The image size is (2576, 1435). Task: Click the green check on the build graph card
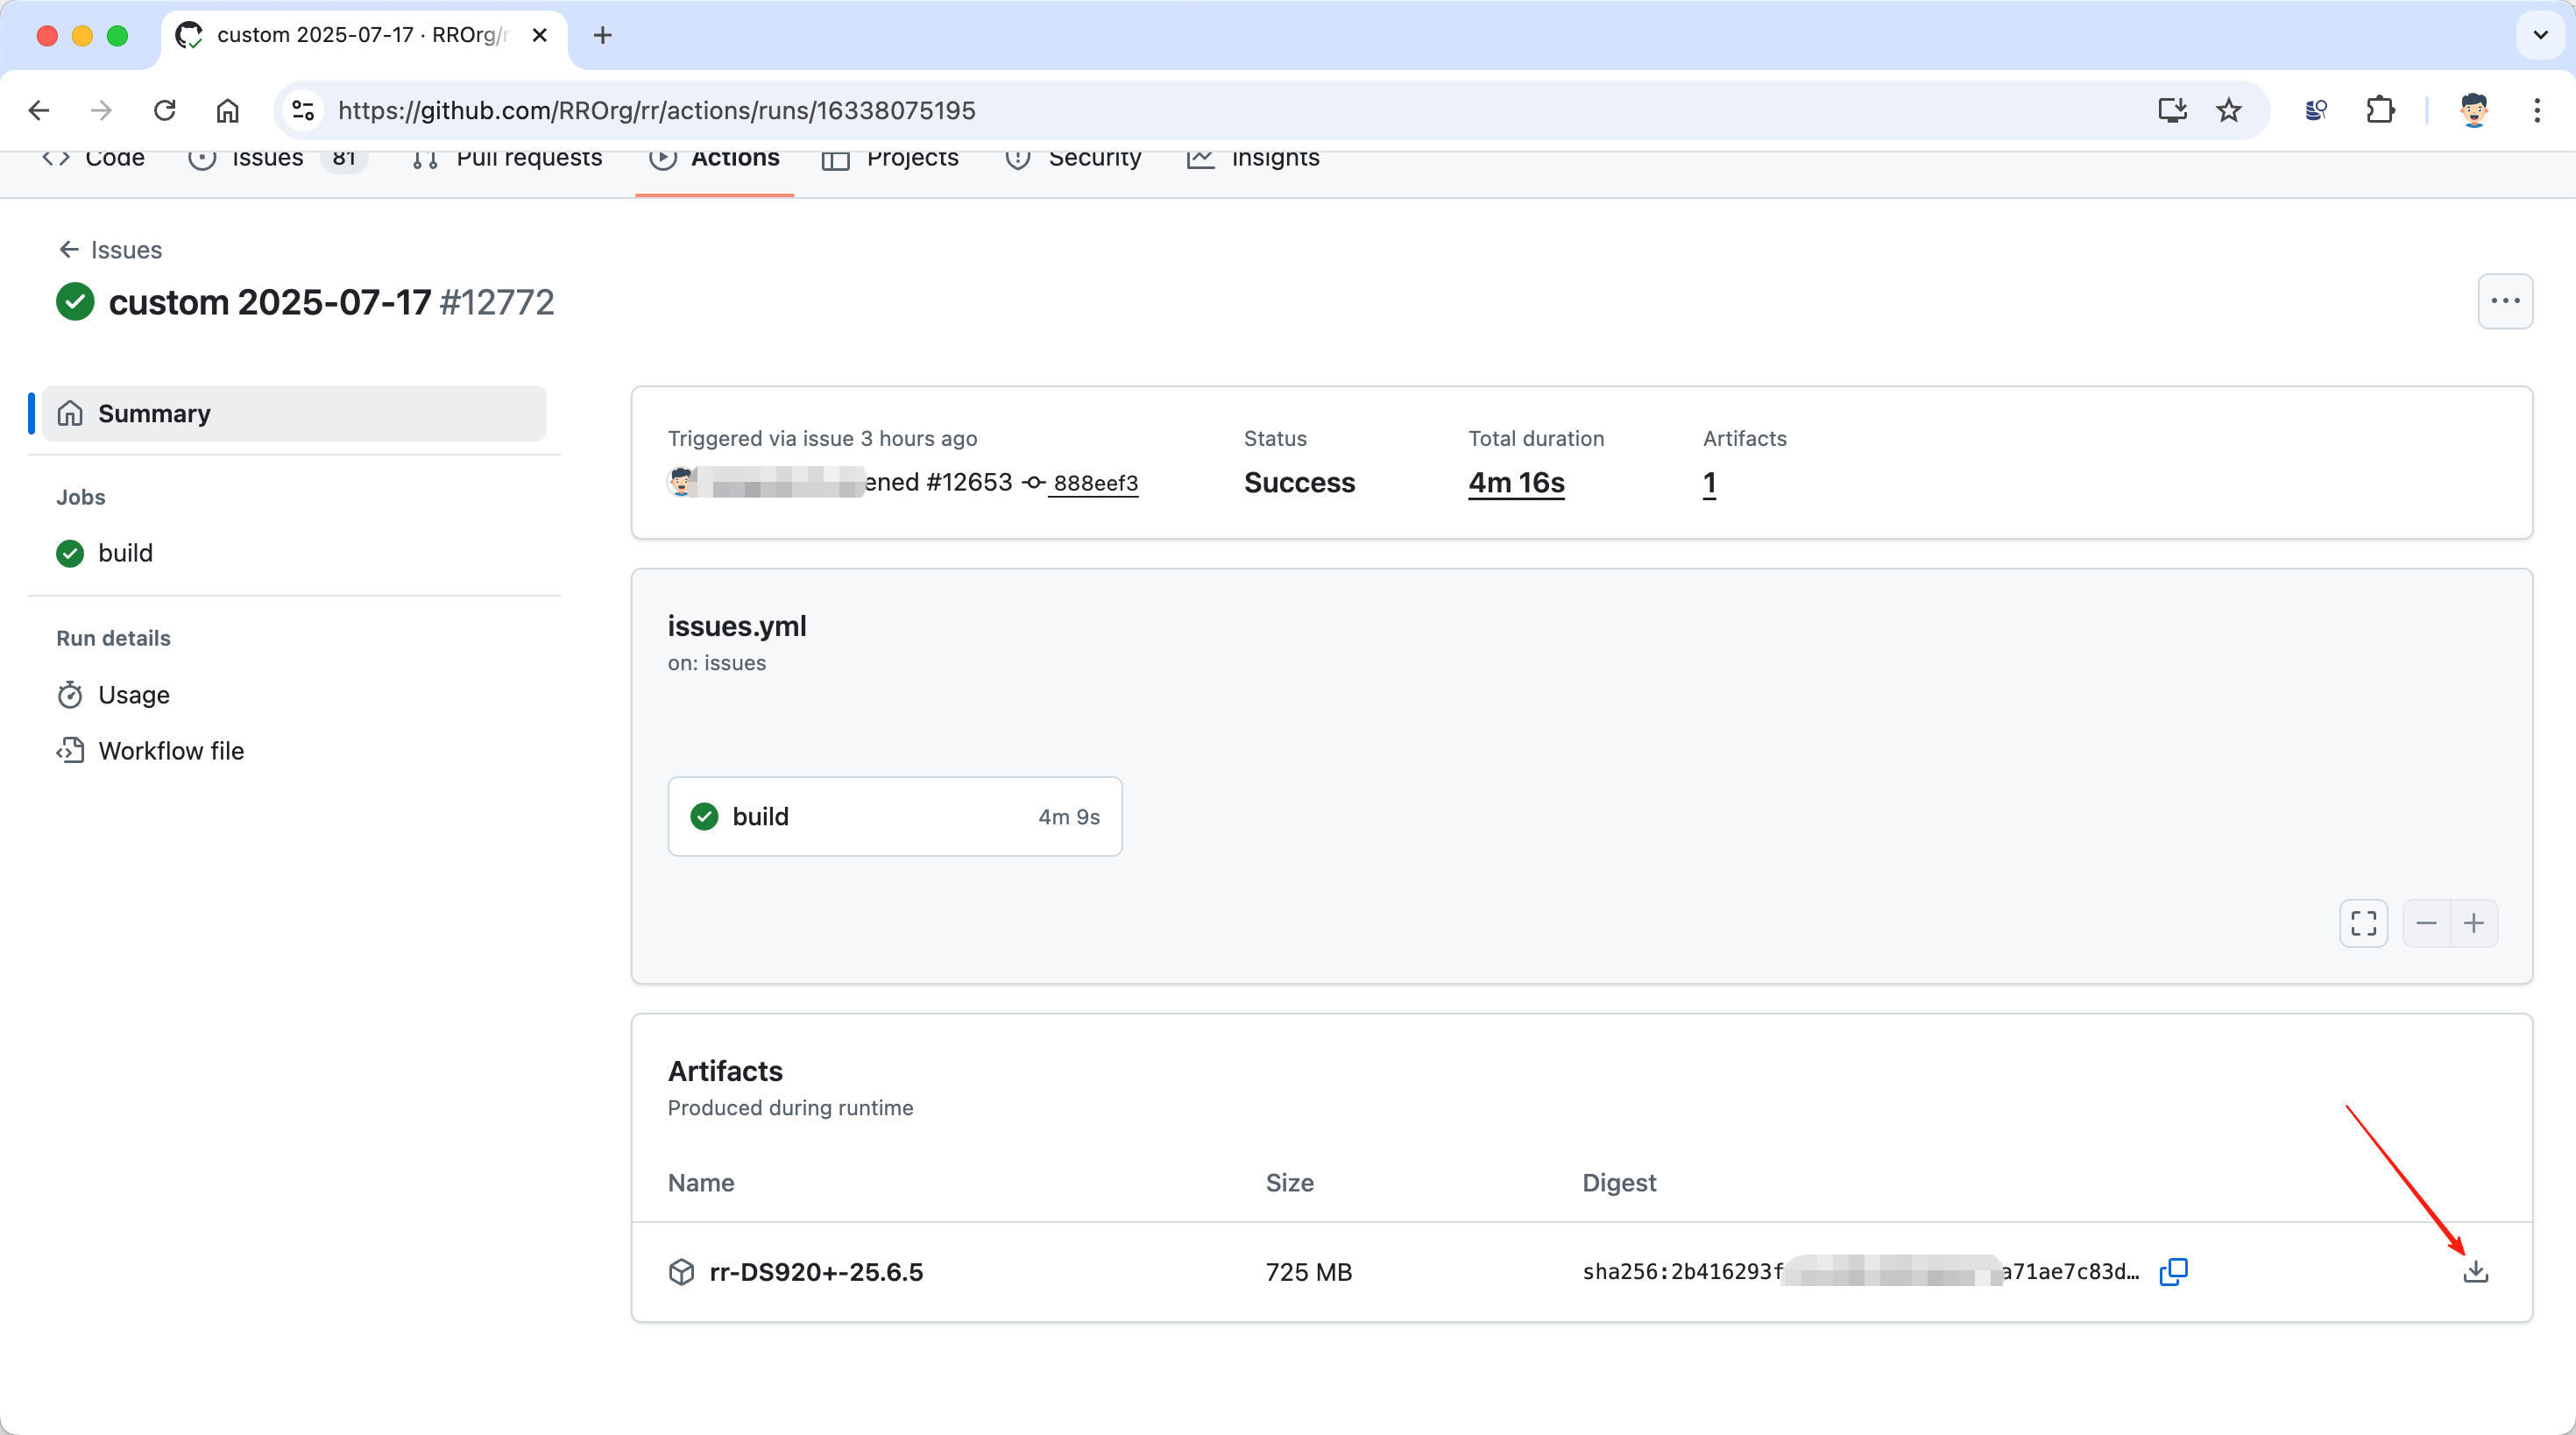pyautogui.click(x=704, y=816)
